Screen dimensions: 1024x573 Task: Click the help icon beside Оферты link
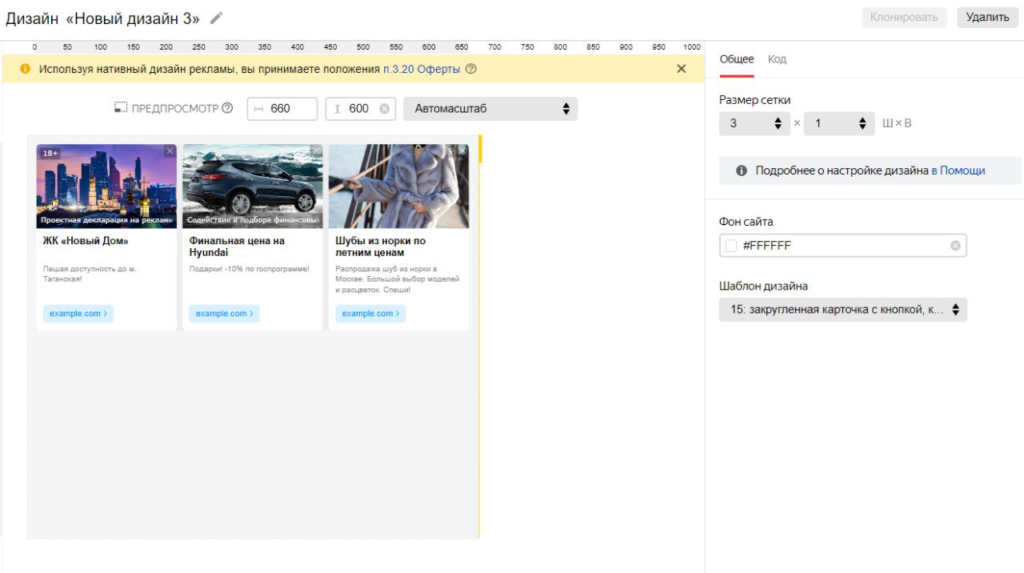[x=470, y=69]
